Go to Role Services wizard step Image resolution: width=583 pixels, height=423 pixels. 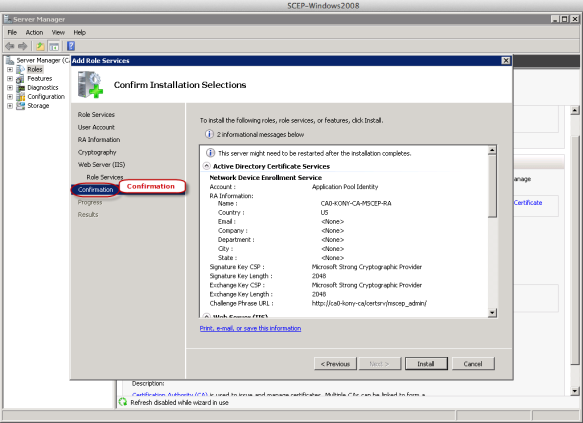[96, 114]
